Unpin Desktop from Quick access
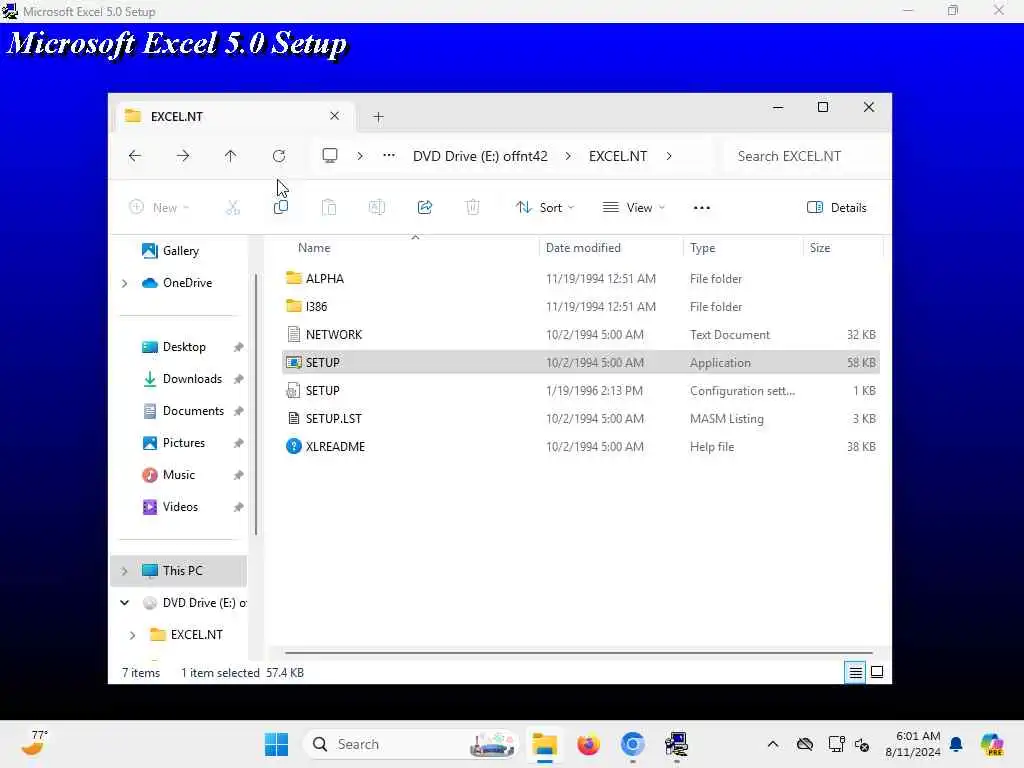The height and width of the screenshot is (768, 1024). 238,347
